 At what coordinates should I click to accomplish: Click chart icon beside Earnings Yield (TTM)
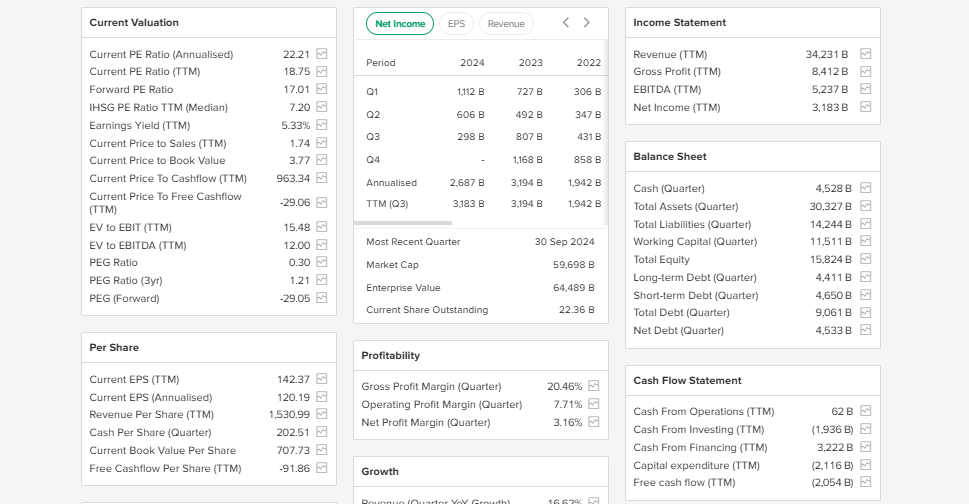(x=322, y=125)
